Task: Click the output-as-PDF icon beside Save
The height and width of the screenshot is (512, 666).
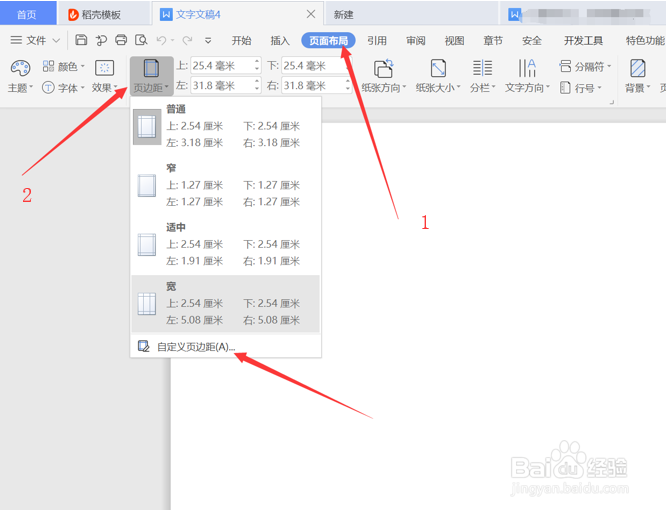Action: pos(101,40)
